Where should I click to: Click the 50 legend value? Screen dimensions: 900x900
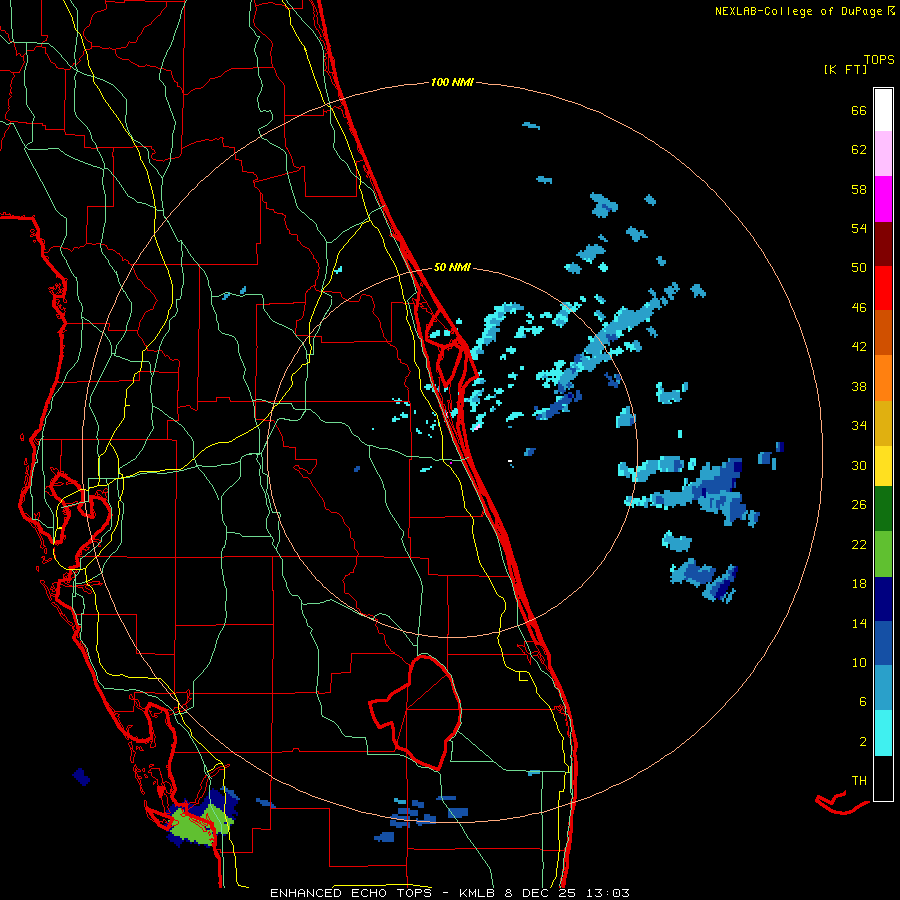click(x=859, y=268)
